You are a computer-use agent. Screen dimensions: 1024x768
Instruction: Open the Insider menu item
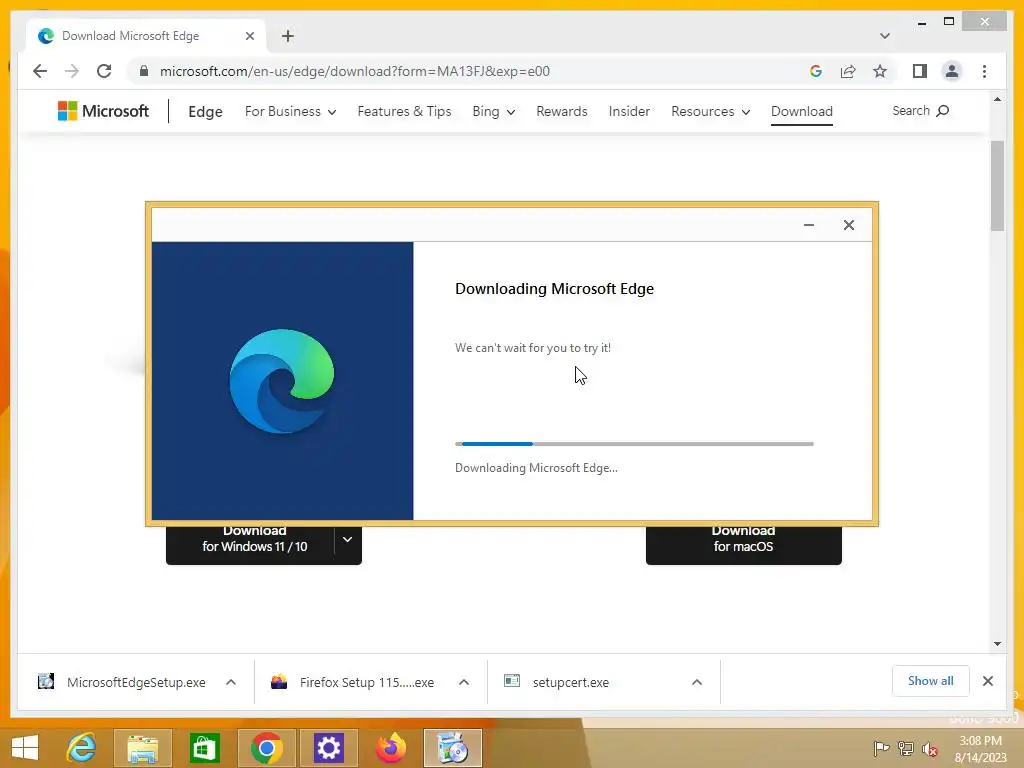[629, 112]
